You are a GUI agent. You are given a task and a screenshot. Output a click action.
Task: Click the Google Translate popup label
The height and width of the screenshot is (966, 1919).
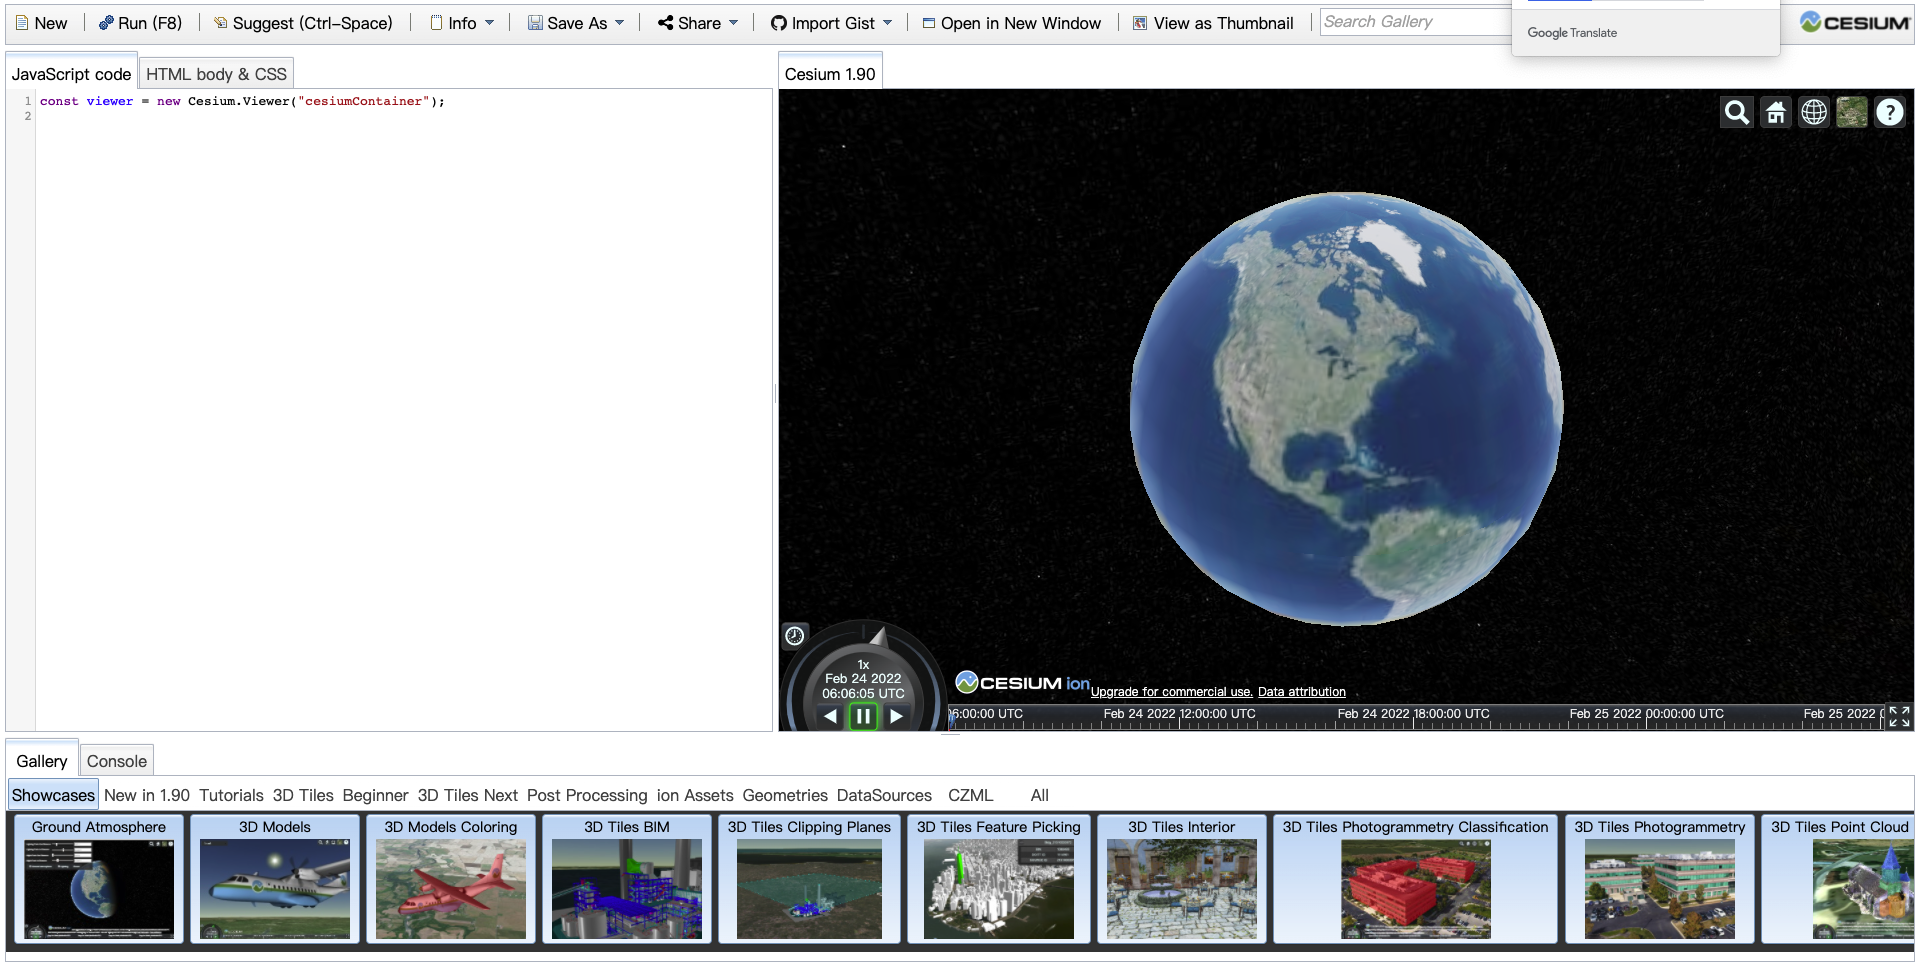pyautogui.click(x=1572, y=33)
